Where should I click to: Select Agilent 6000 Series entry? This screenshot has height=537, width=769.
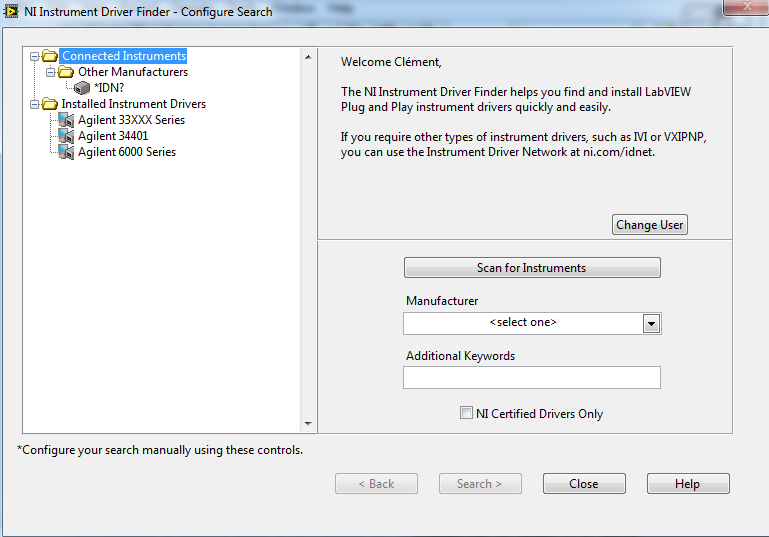(127, 152)
